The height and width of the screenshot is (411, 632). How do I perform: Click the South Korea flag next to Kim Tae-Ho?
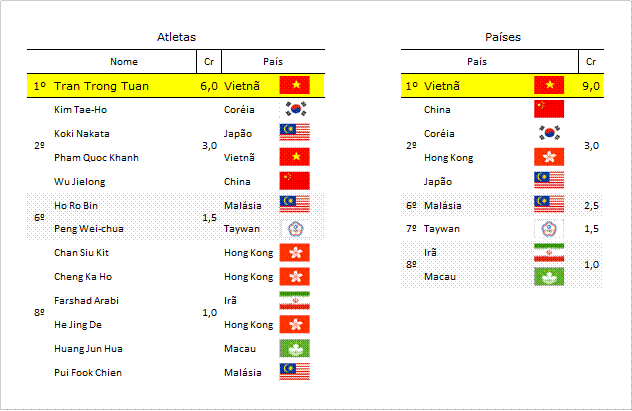[x=295, y=109]
